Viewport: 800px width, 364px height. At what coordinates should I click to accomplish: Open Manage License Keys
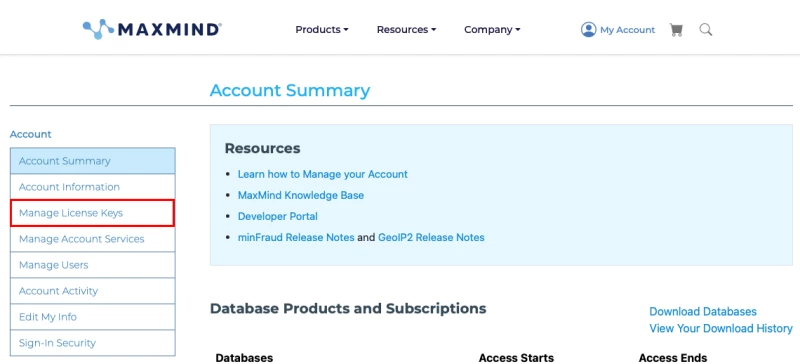pyautogui.click(x=92, y=213)
